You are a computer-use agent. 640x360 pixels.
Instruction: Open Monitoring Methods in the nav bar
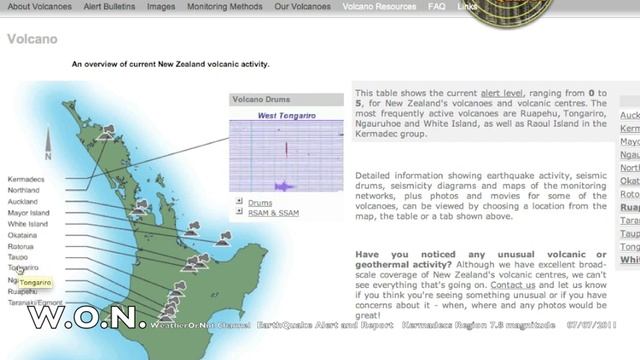click(x=224, y=7)
